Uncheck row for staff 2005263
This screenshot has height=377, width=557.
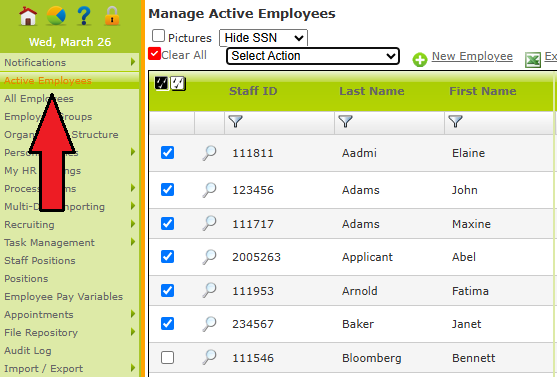[x=167, y=256]
